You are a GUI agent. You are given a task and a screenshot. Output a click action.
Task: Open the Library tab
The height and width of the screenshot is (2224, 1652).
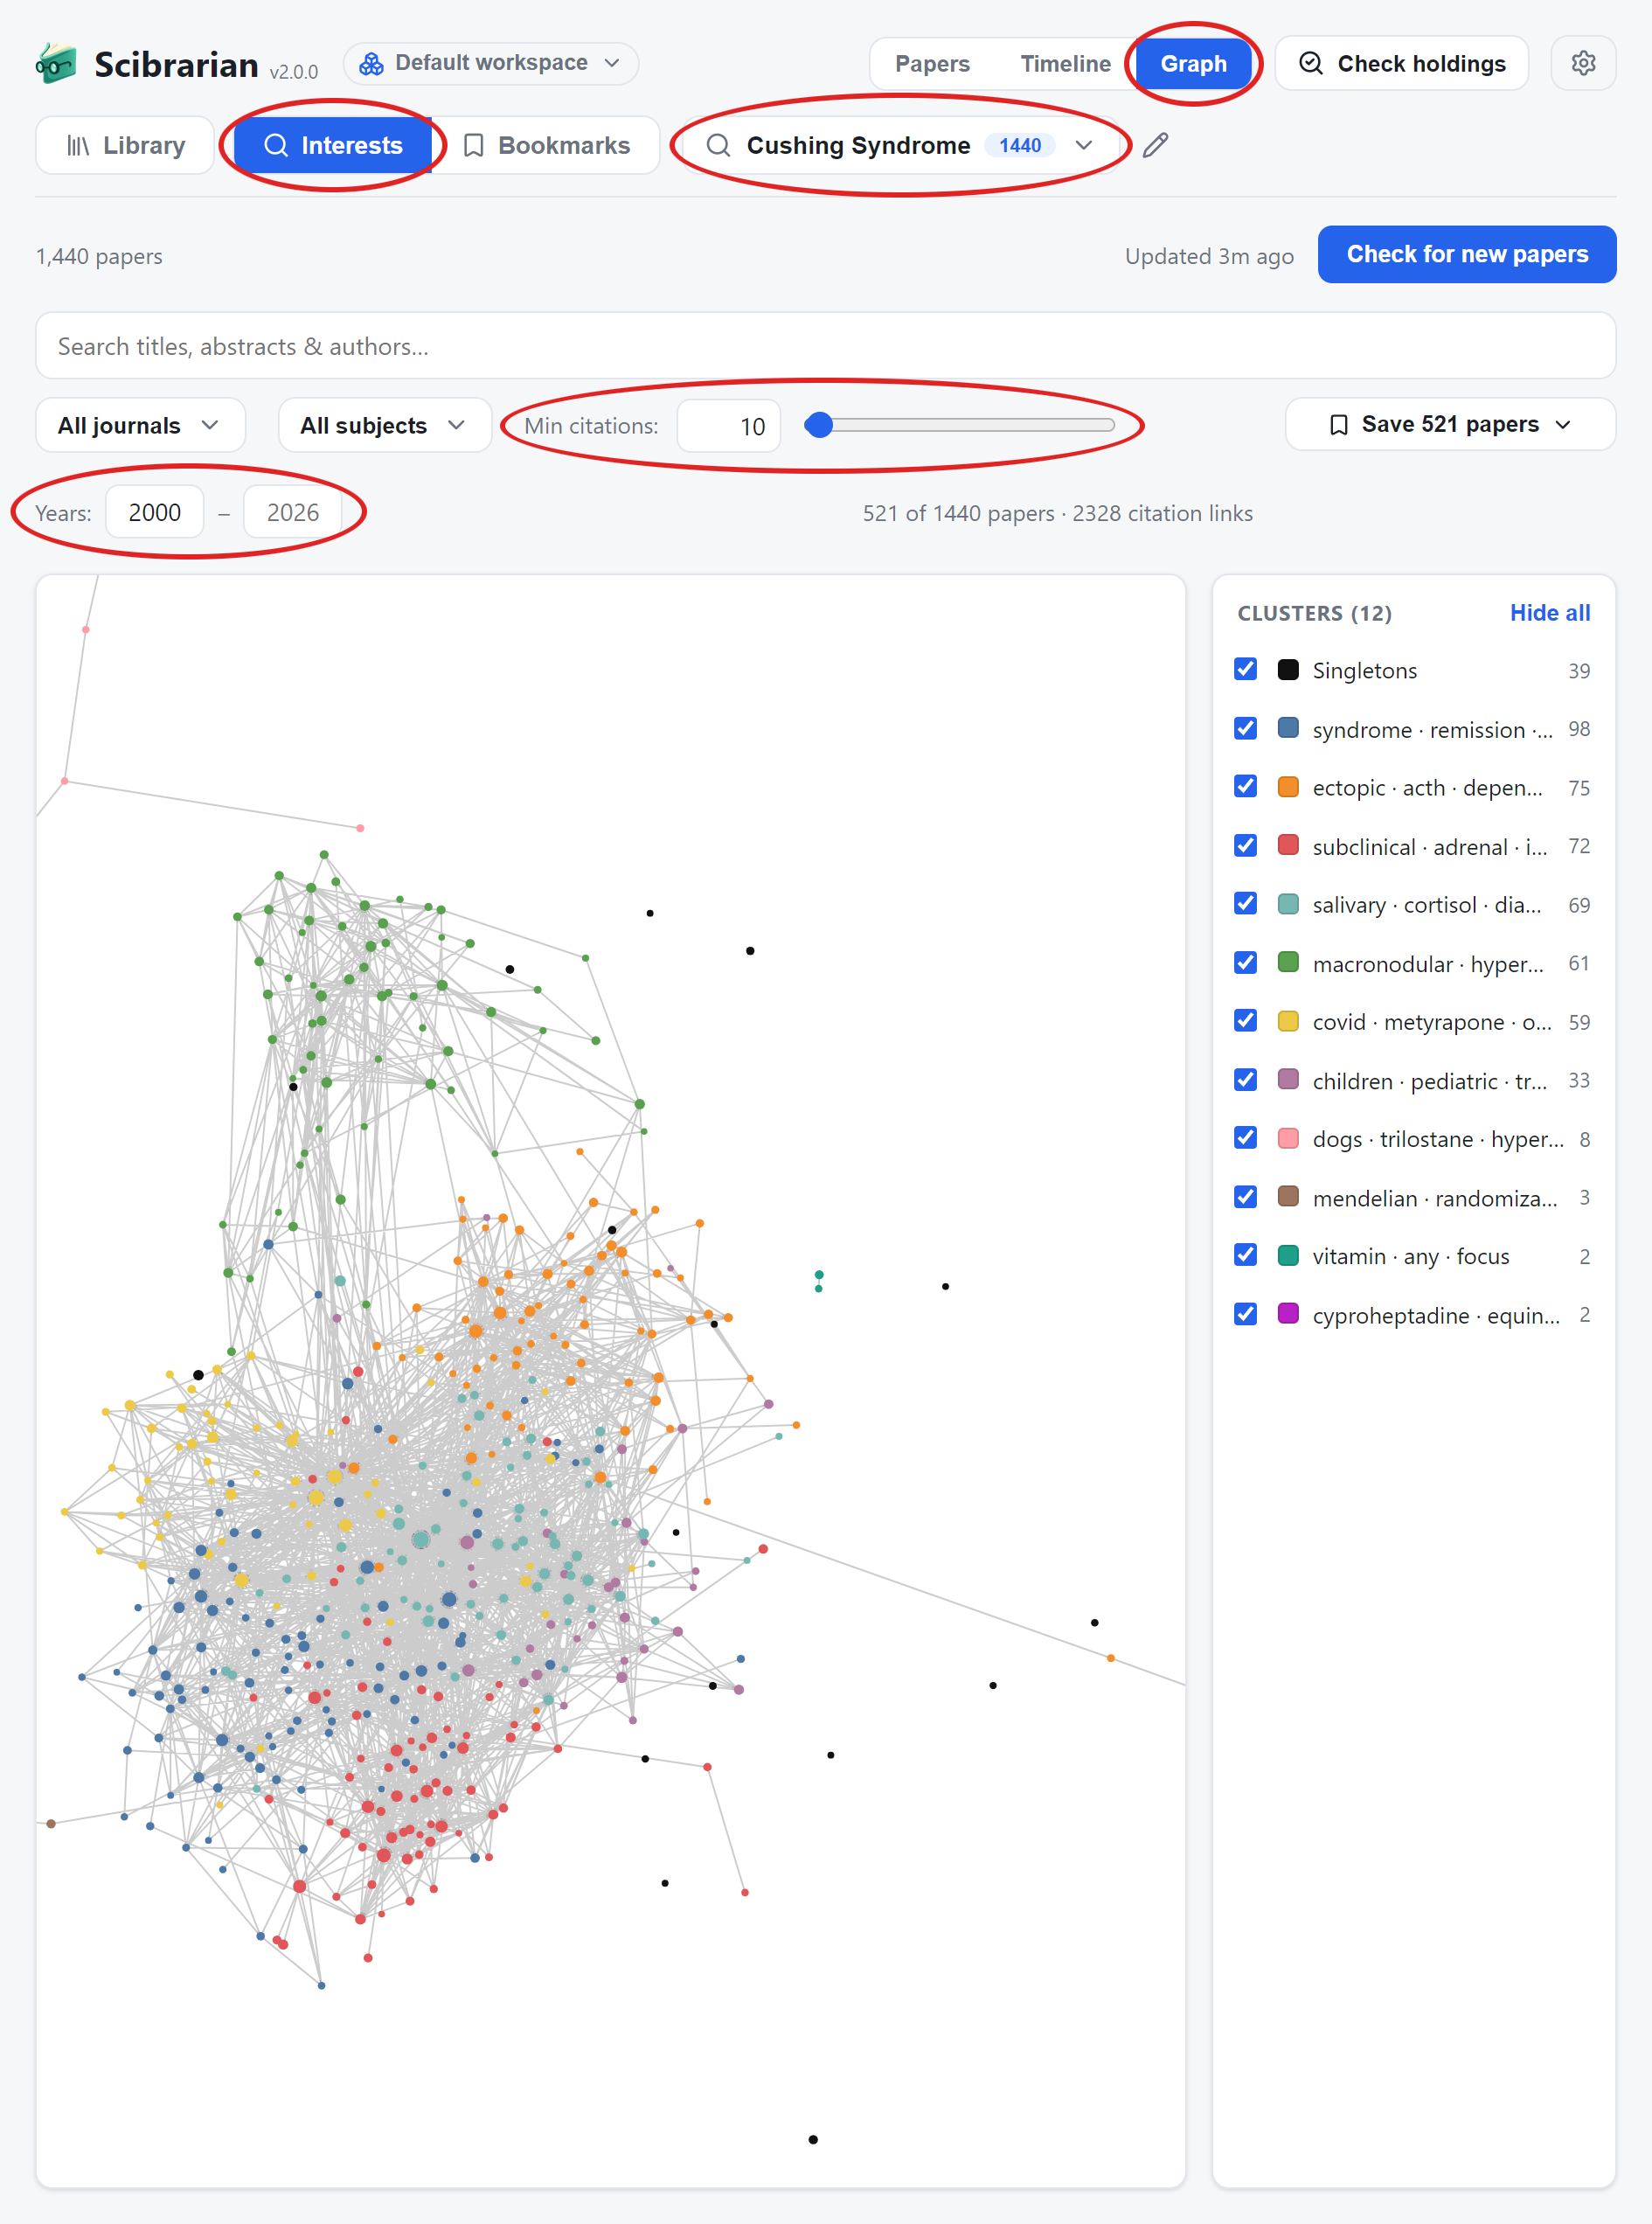(125, 146)
